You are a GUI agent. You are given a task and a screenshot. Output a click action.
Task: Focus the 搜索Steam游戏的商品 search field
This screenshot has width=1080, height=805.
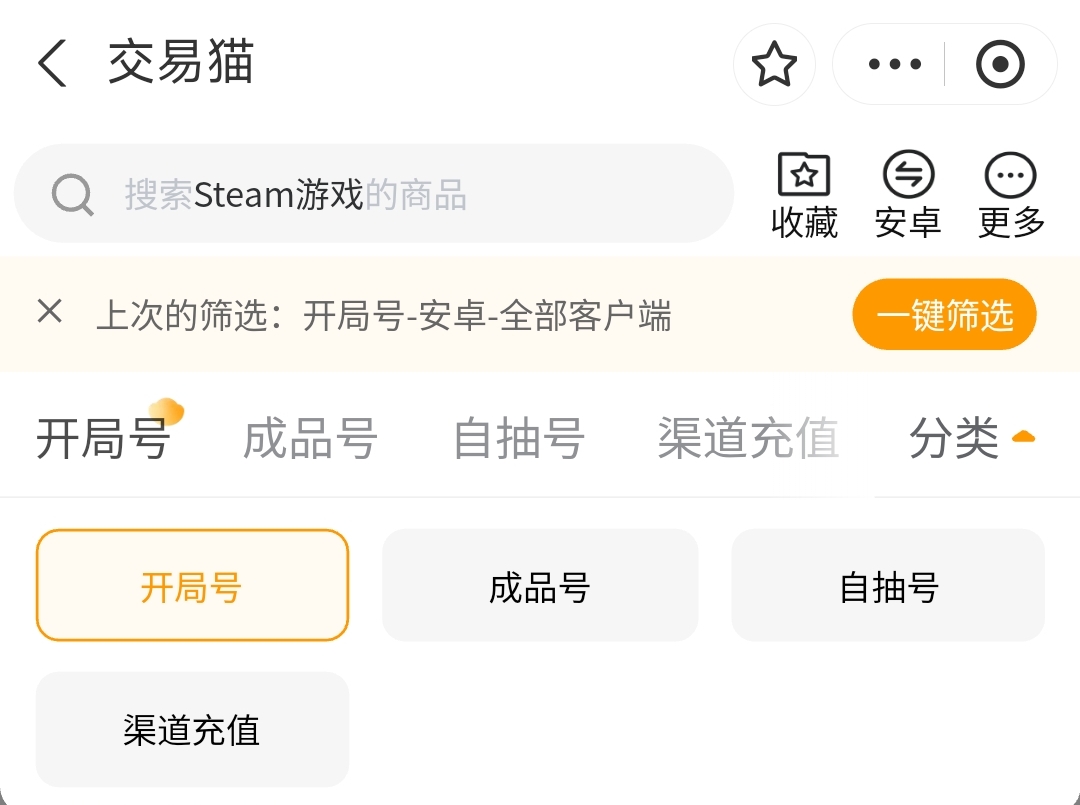coord(400,195)
